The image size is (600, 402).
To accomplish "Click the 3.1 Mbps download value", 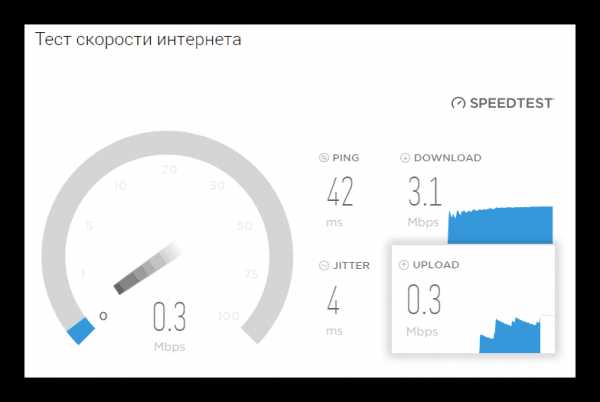I will pos(425,192).
